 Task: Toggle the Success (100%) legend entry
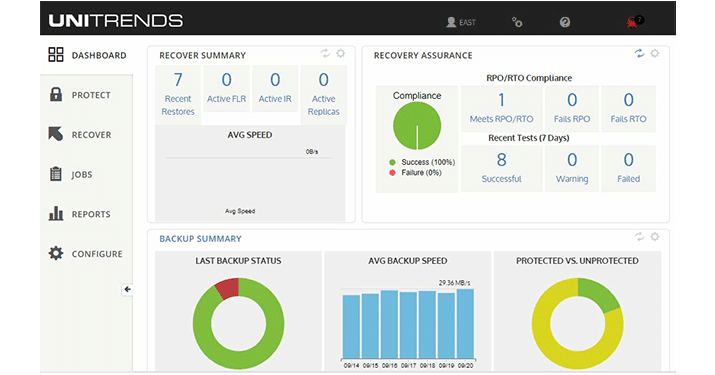tap(422, 162)
